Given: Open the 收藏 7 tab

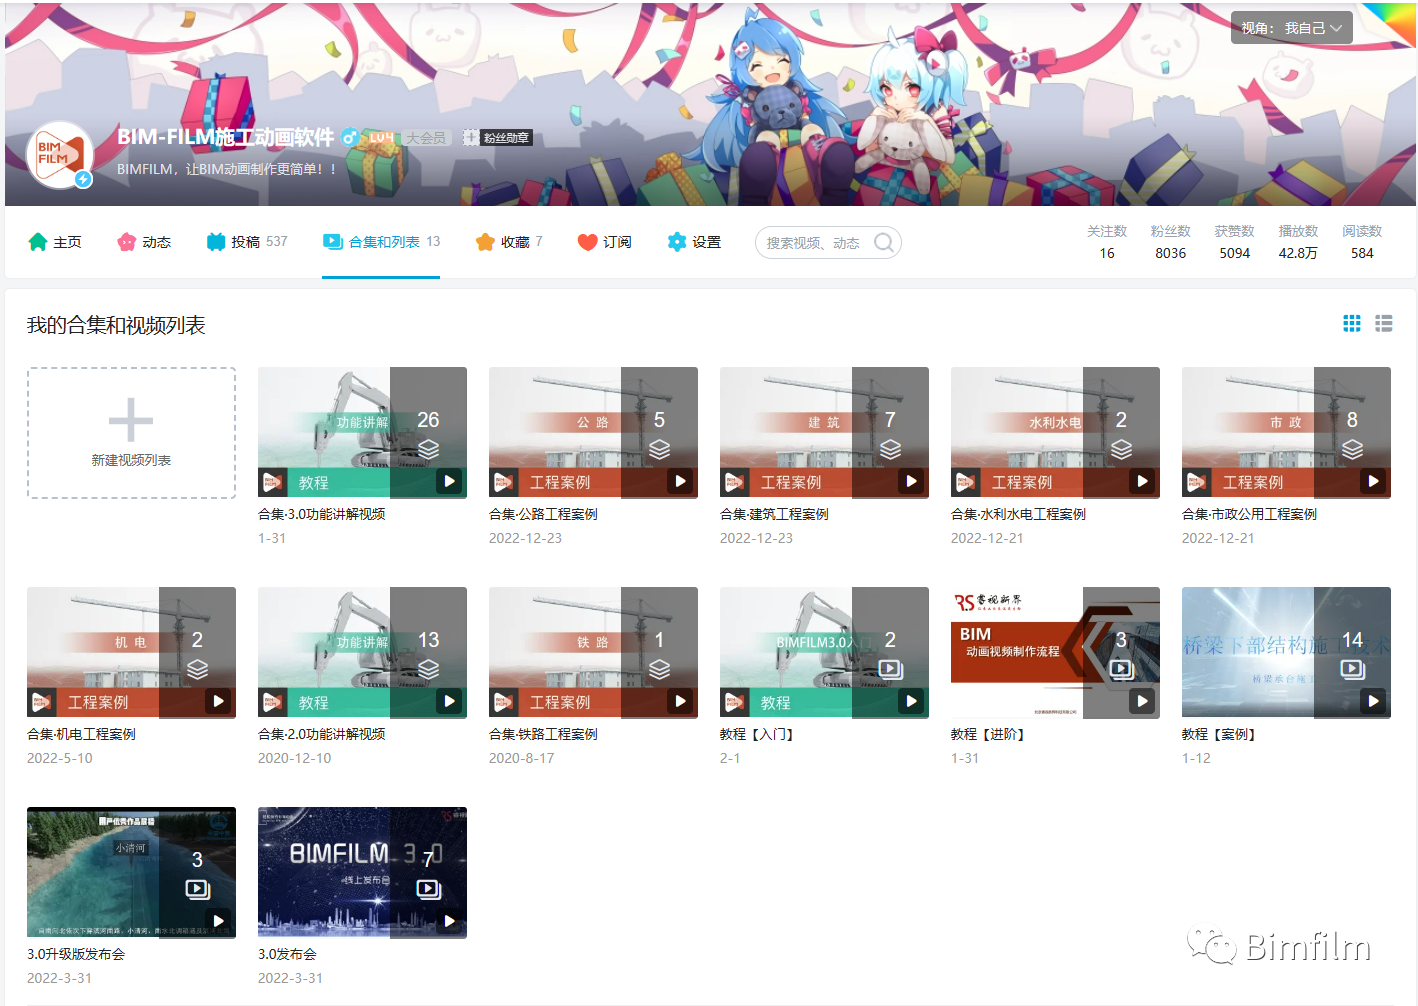Looking at the screenshot, I should pos(509,242).
